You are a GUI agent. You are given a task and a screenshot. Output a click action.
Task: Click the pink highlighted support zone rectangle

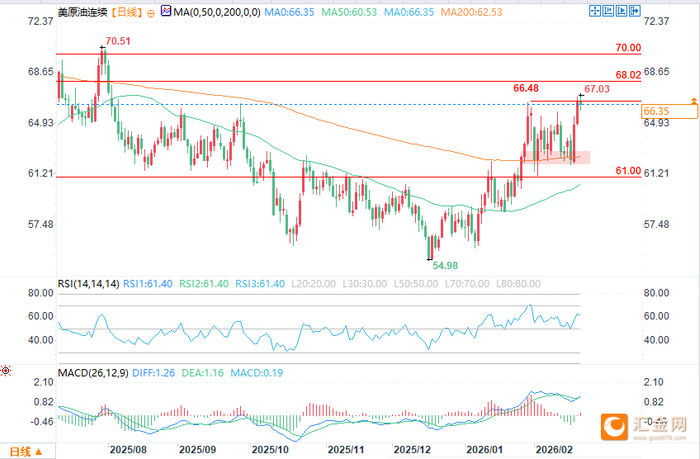[557, 157]
